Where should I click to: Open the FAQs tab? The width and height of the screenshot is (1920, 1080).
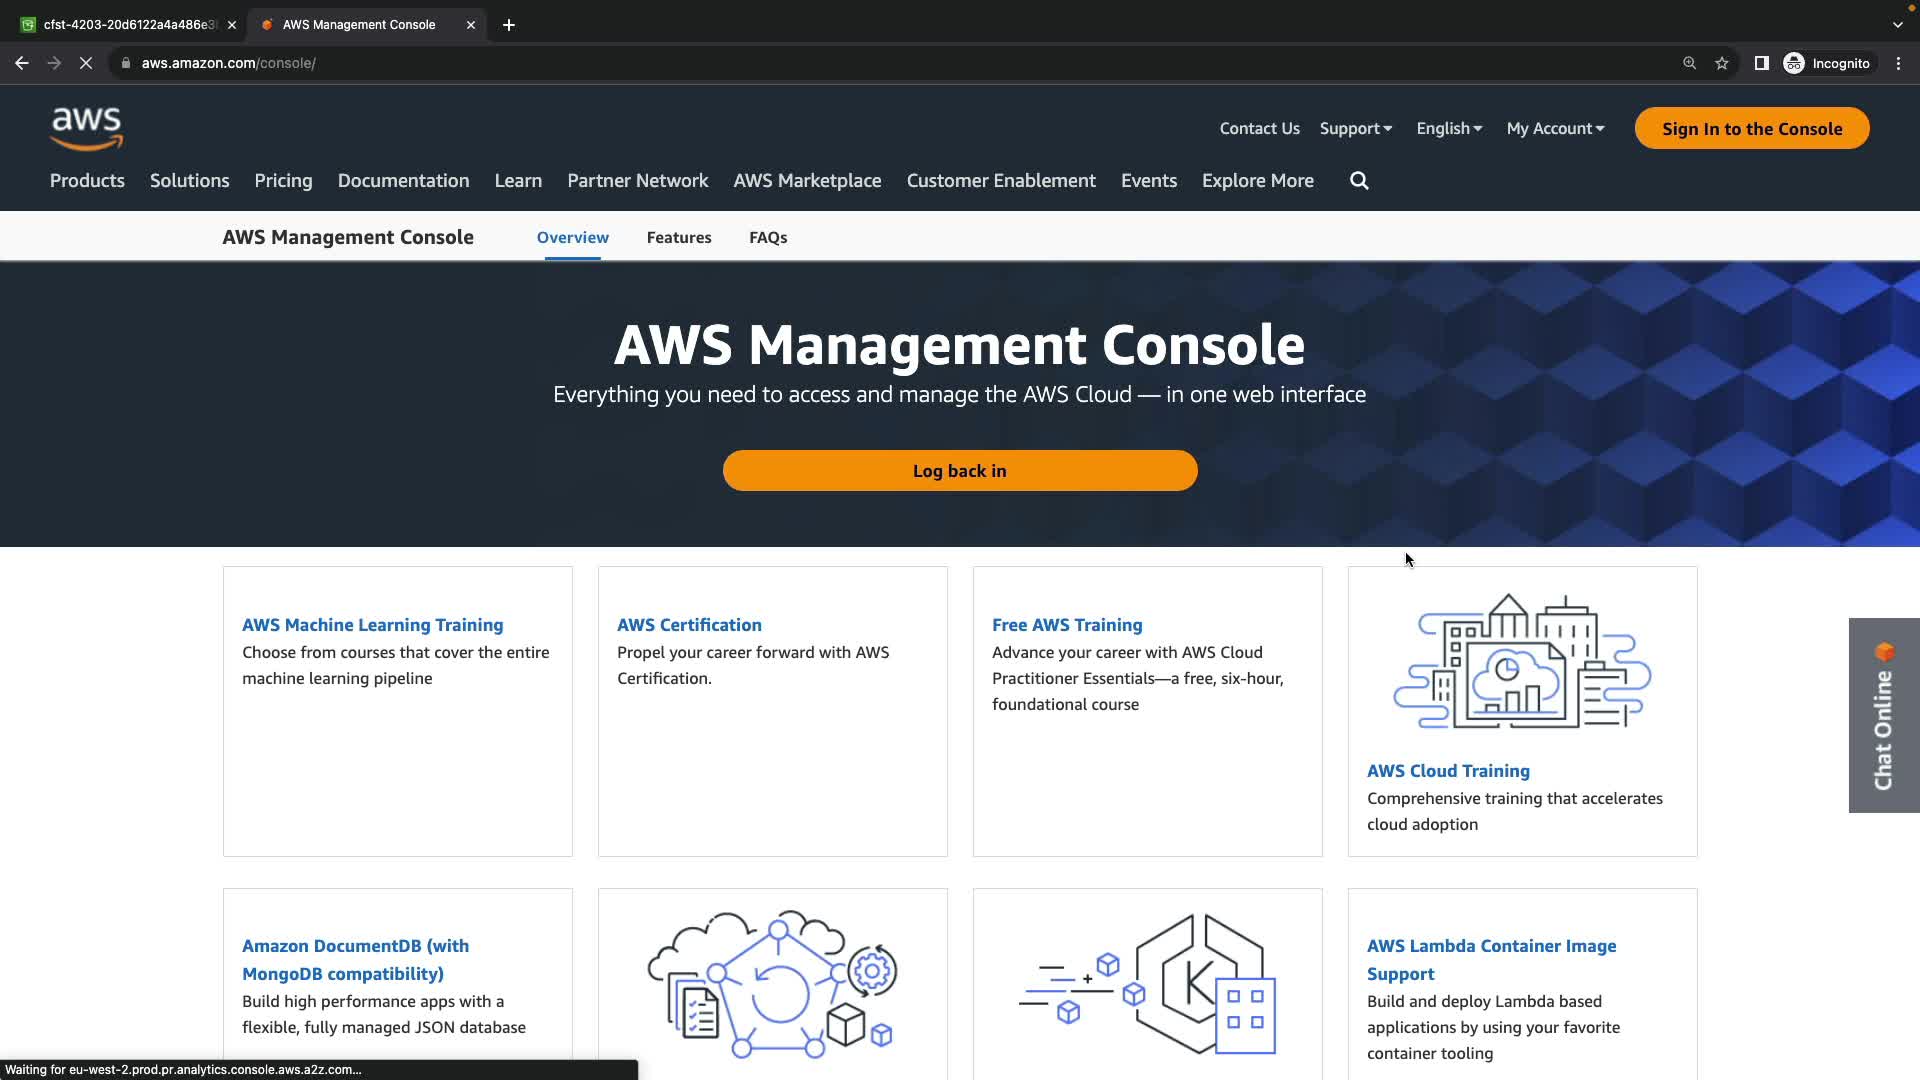coord(768,238)
